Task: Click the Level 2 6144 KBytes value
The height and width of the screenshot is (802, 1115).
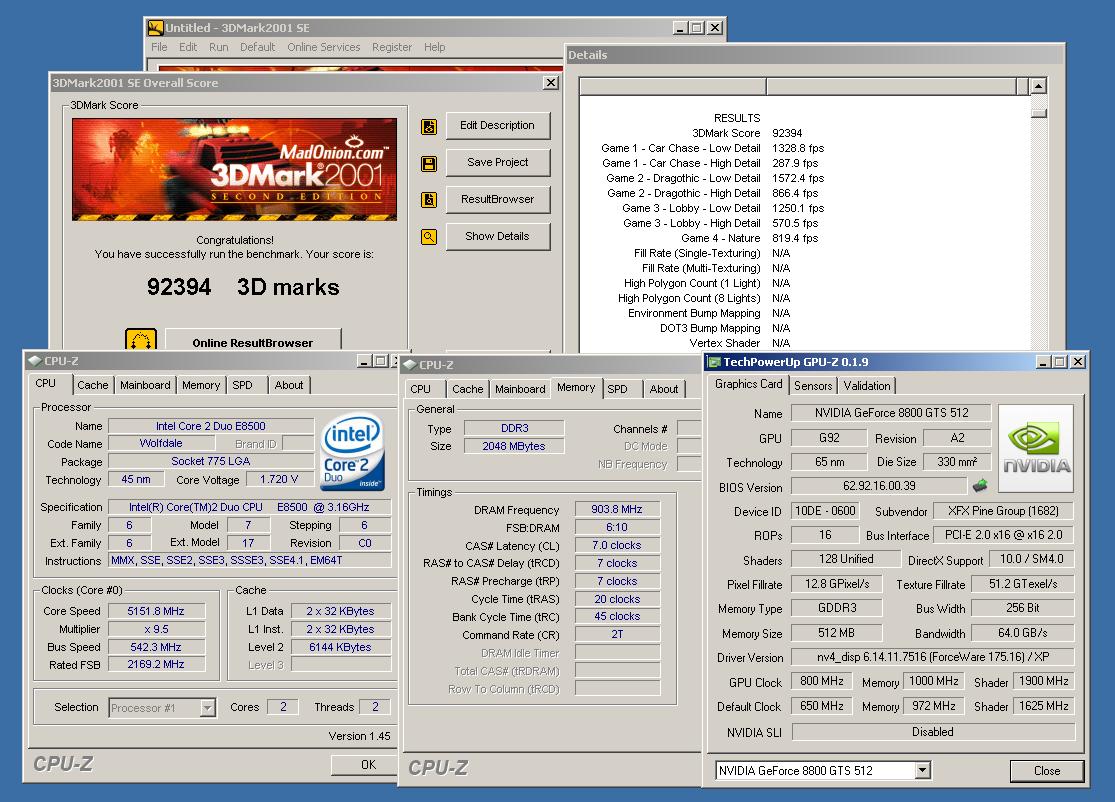Action: [x=341, y=647]
